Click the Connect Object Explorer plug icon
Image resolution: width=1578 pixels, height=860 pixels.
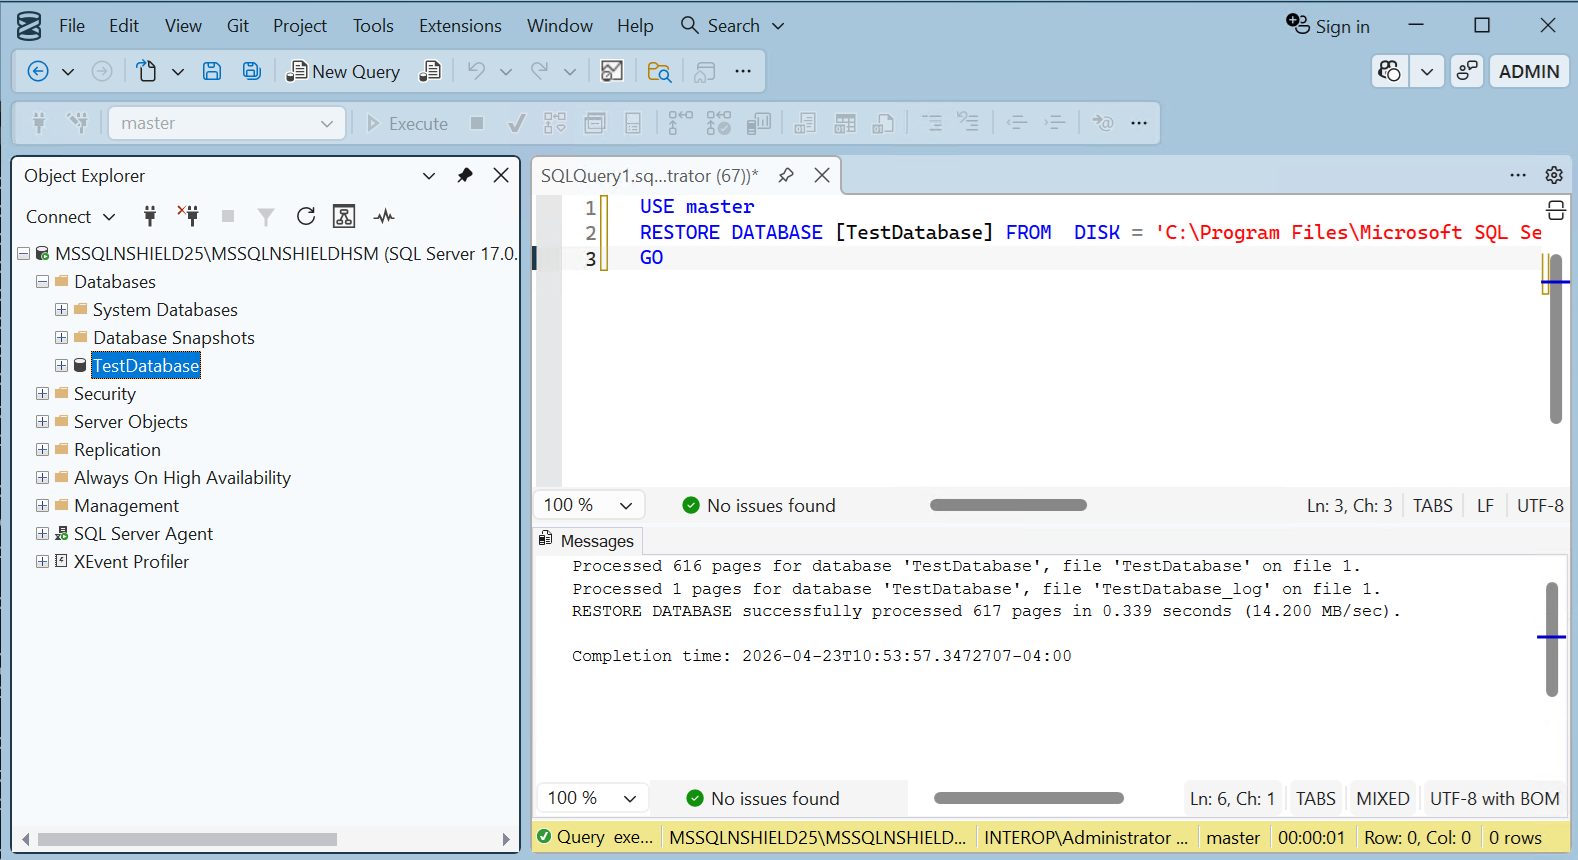pos(150,216)
